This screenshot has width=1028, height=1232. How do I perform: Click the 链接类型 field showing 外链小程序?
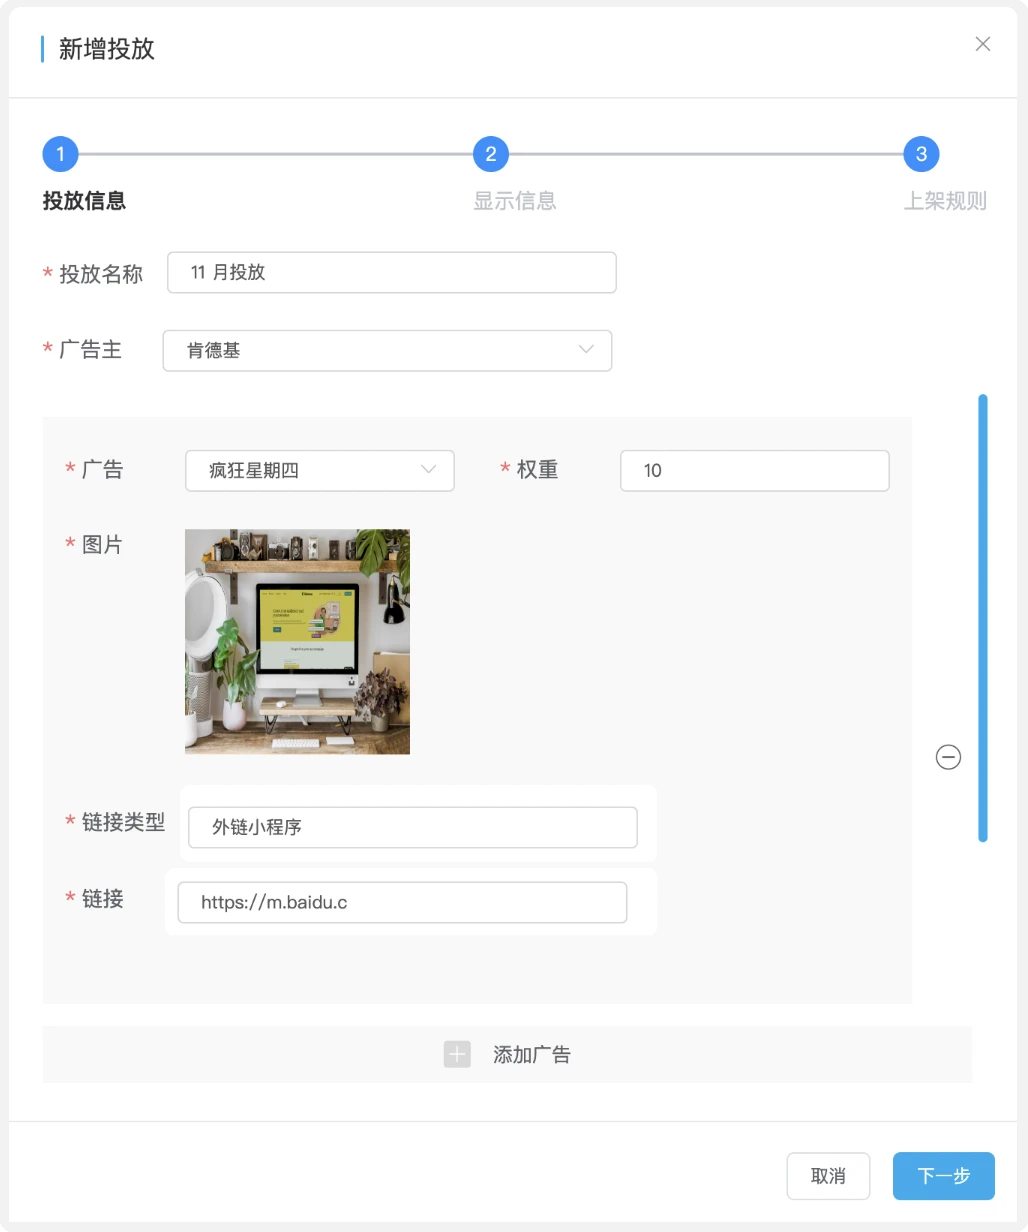(x=412, y=828)
